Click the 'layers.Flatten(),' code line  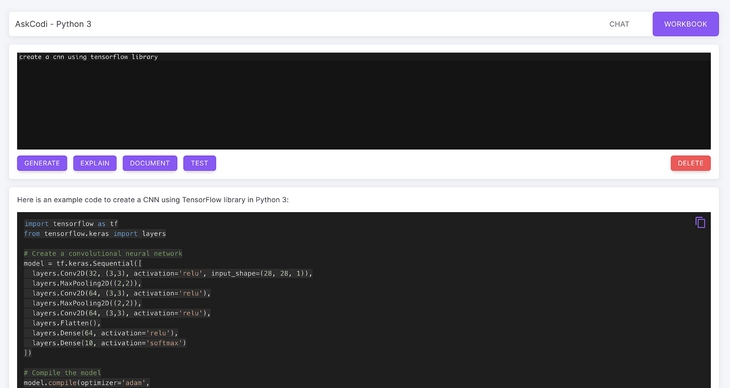tap(66, 323)
